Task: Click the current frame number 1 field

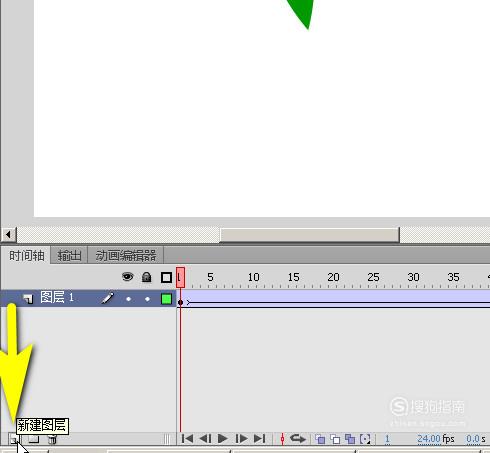Action: tap(387, 439)
